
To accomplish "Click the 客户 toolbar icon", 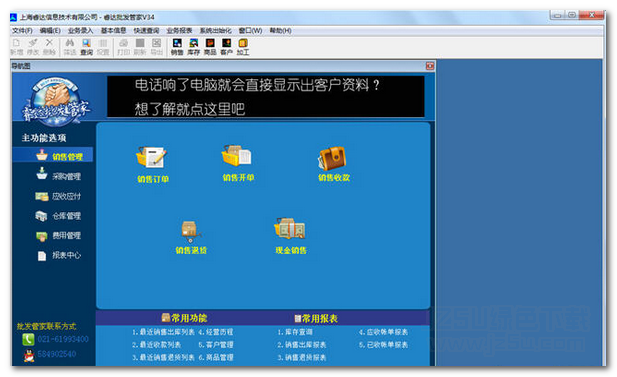I will click(x=226, y=47).
